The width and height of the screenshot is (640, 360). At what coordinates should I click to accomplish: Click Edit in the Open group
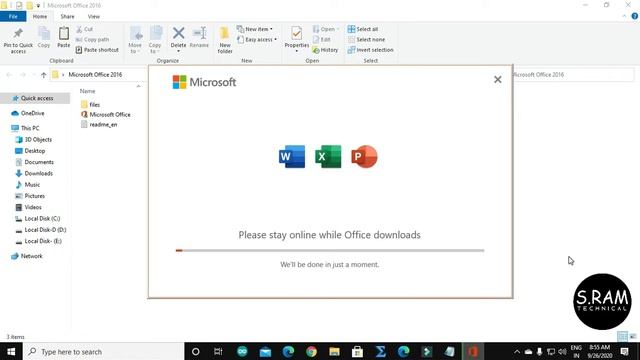[322, 40]
